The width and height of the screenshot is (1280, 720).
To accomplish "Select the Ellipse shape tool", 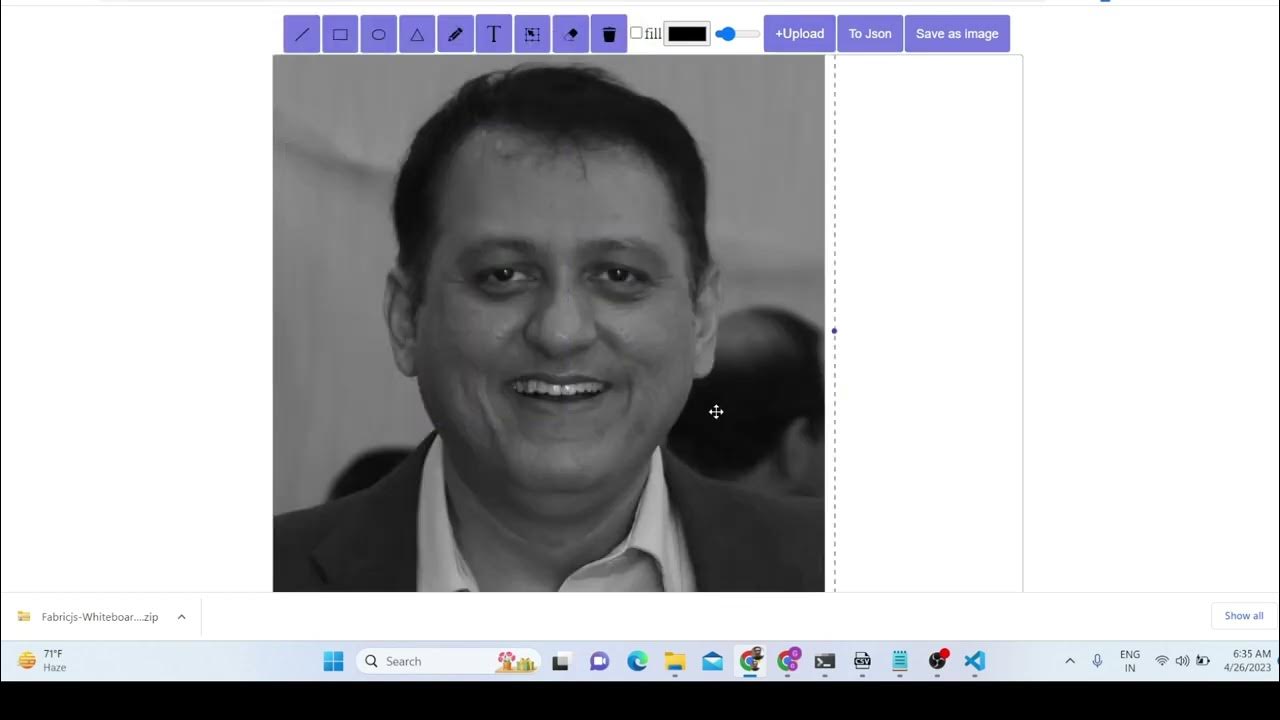I will (x=379, y=34).
